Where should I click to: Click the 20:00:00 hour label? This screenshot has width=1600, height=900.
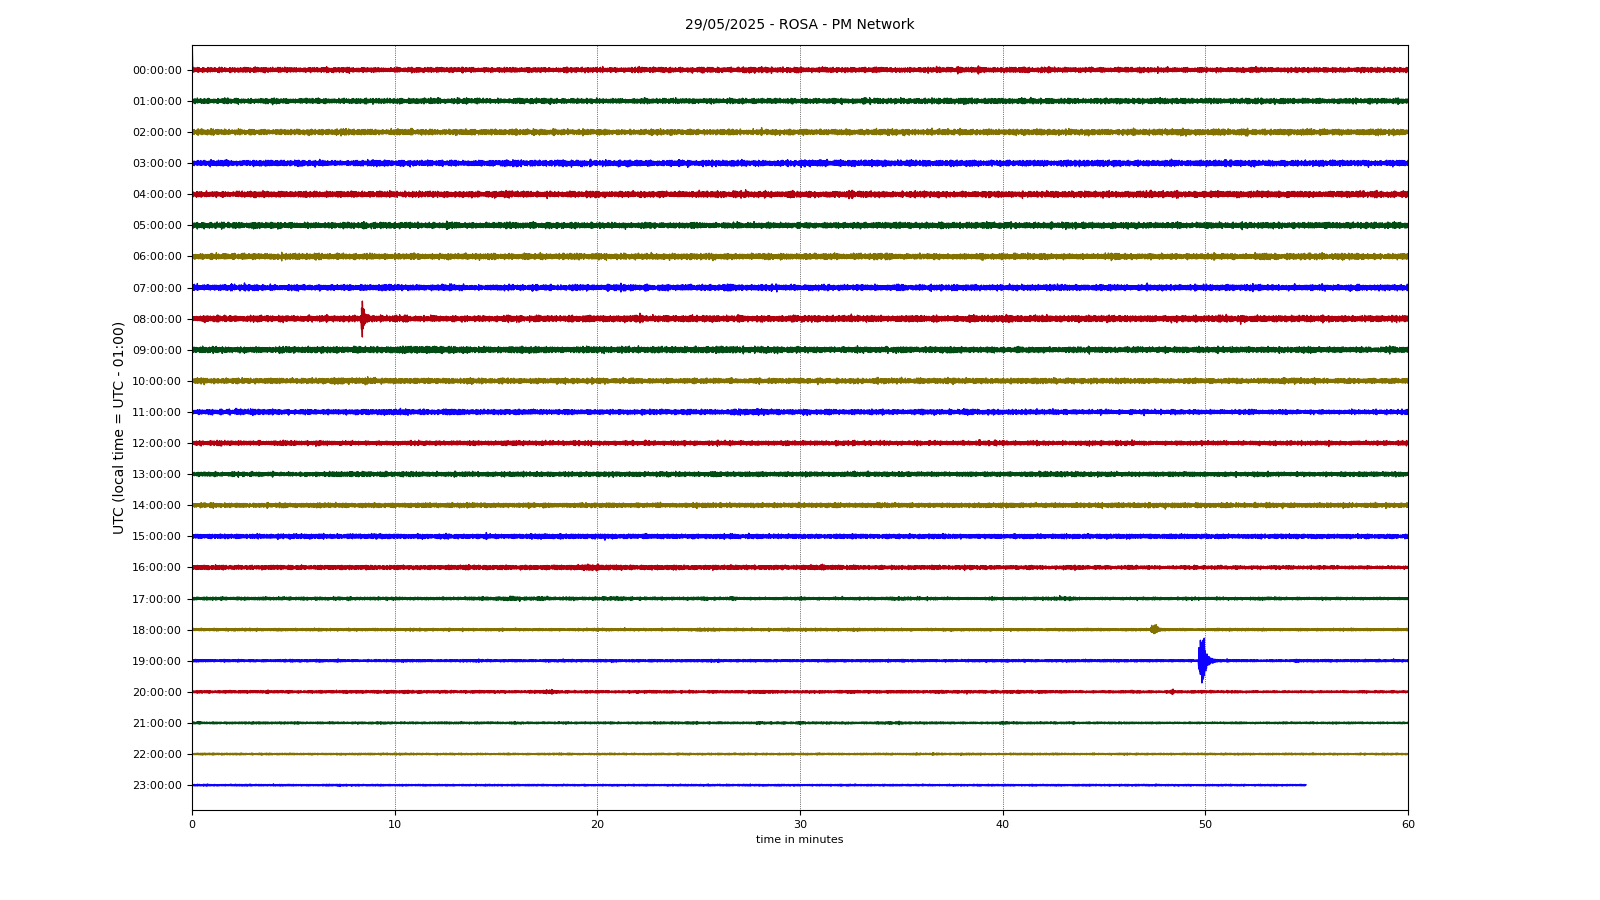(x=157, y=692)
